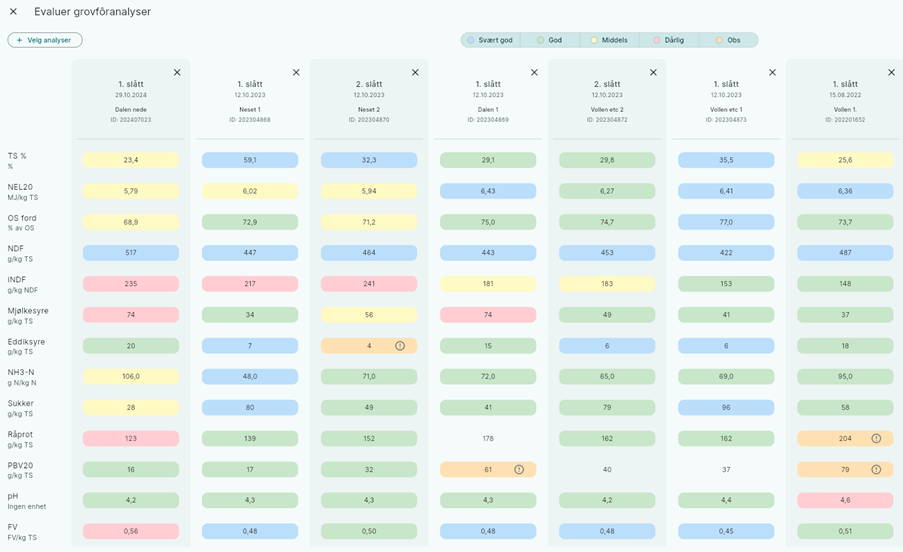903x552 pixels.
Task: Select the Dårlig legend chip
Action: 669,40
